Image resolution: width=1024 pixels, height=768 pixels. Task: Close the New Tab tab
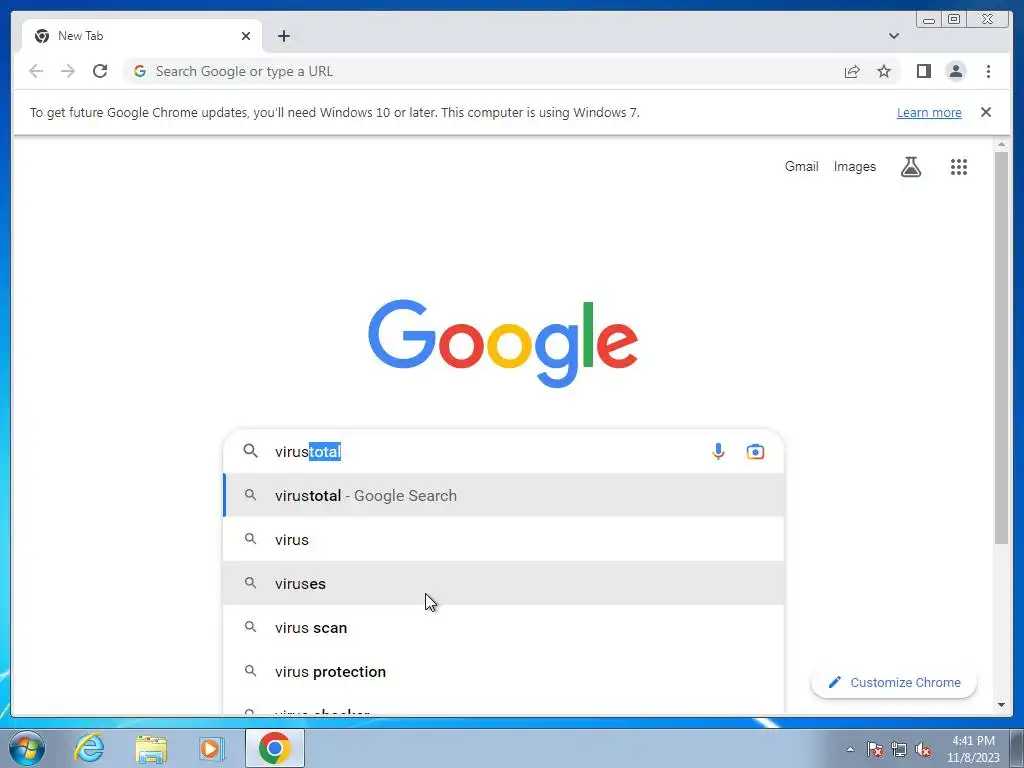click(246, 36)
